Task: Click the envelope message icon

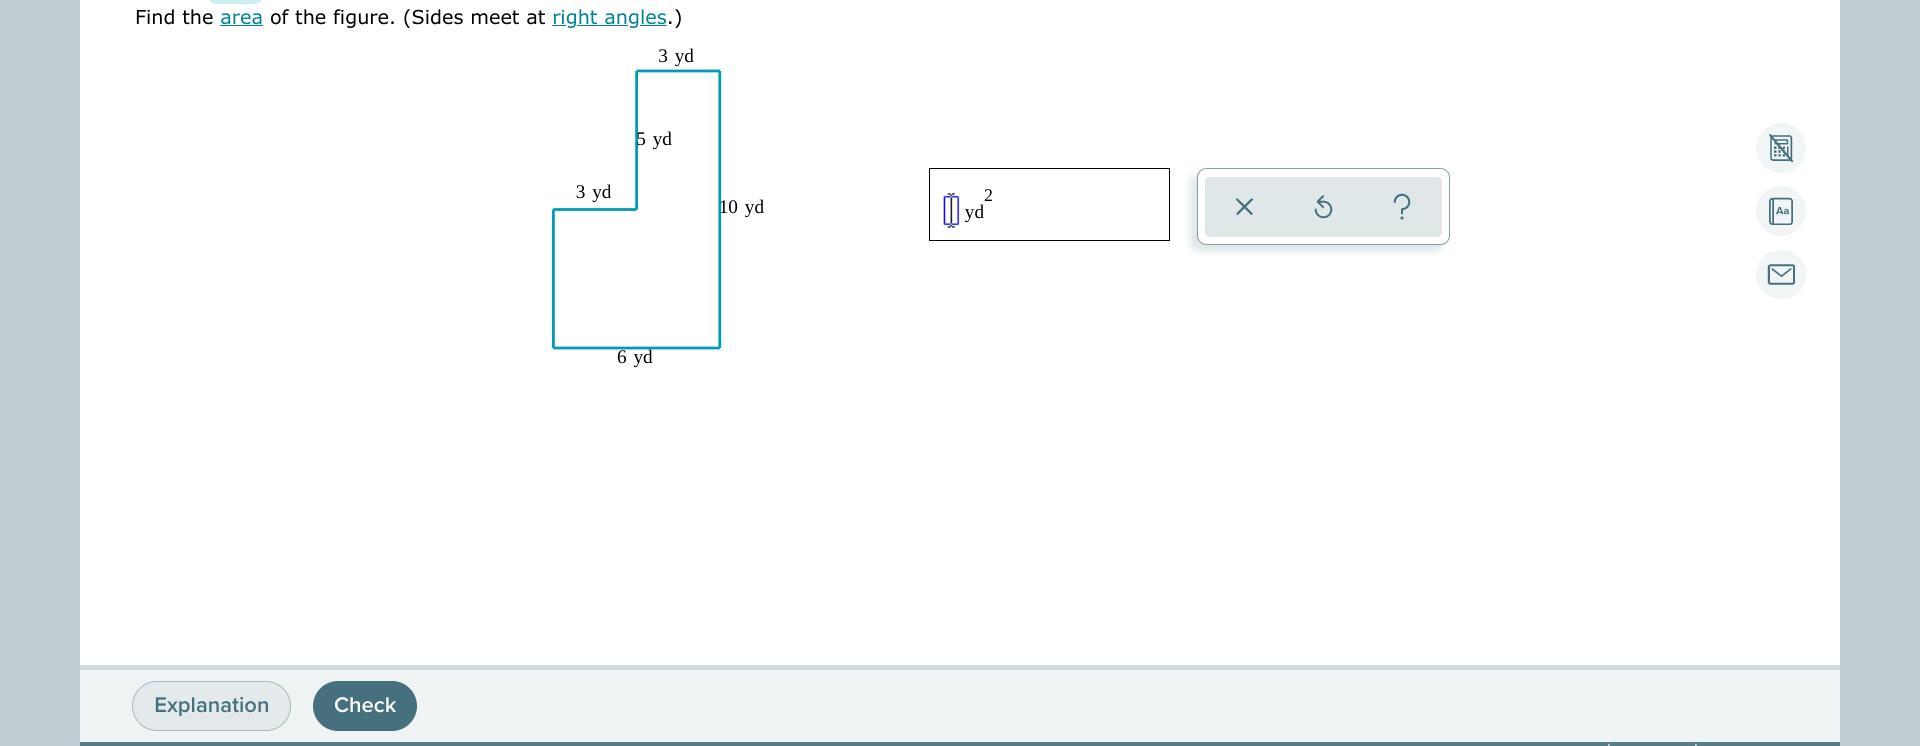Action: click(1780, 274)
